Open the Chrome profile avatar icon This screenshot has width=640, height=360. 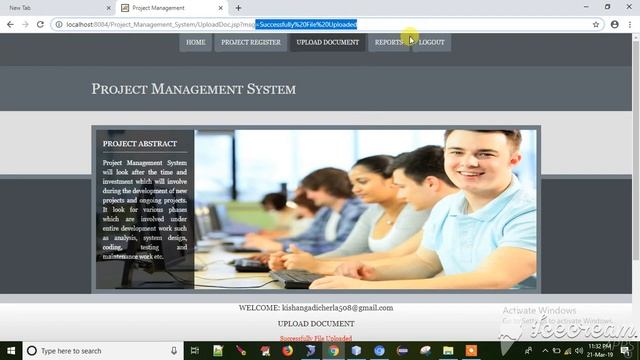[615, 24]
